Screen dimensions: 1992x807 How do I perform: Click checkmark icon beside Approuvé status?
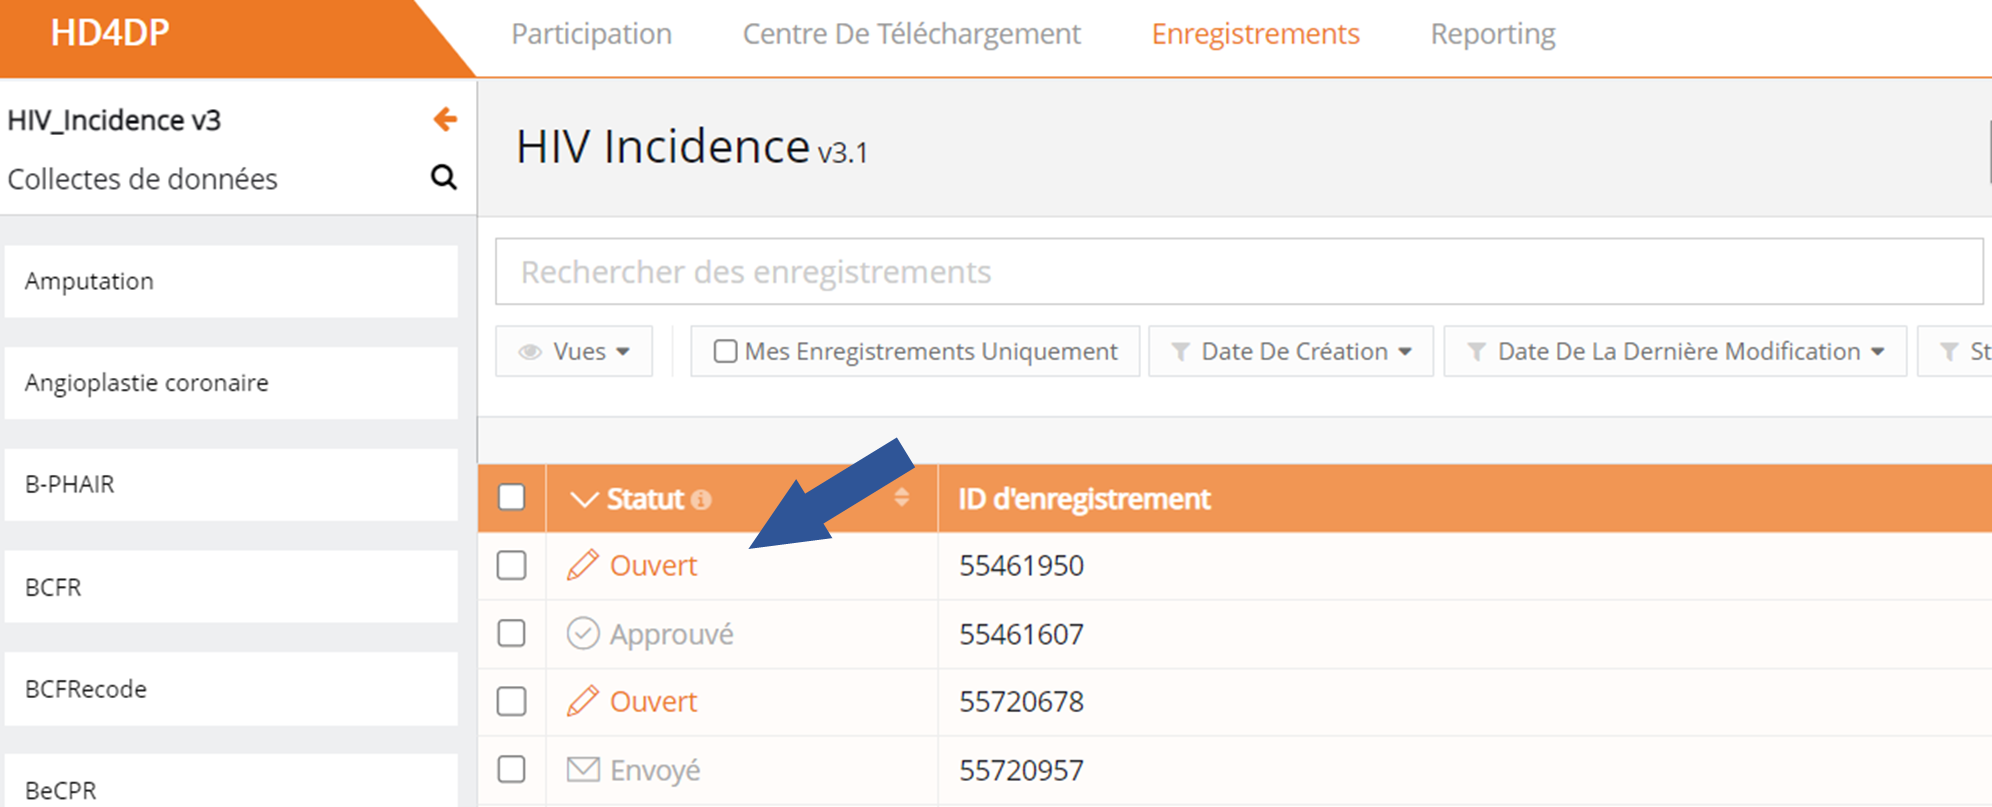(x=582, y=633)
